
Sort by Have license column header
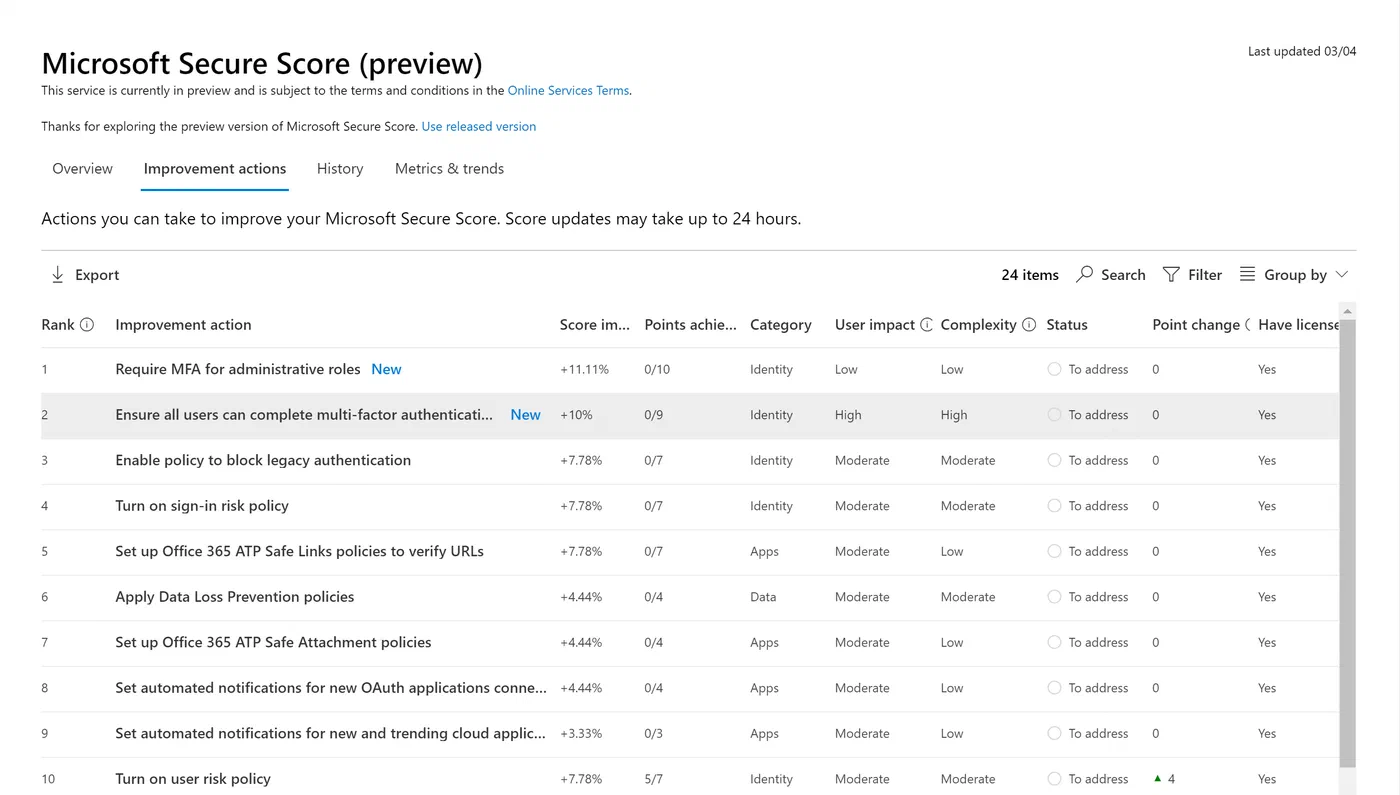[x=1298, y=324]
